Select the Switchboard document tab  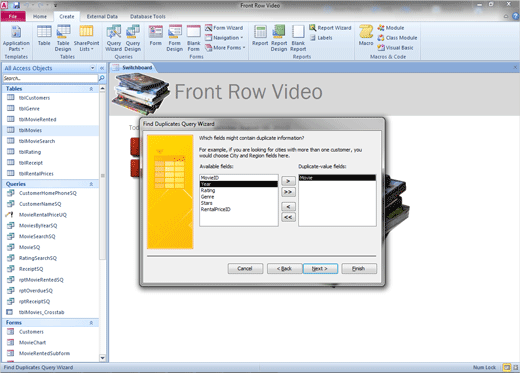coord(133,68)
